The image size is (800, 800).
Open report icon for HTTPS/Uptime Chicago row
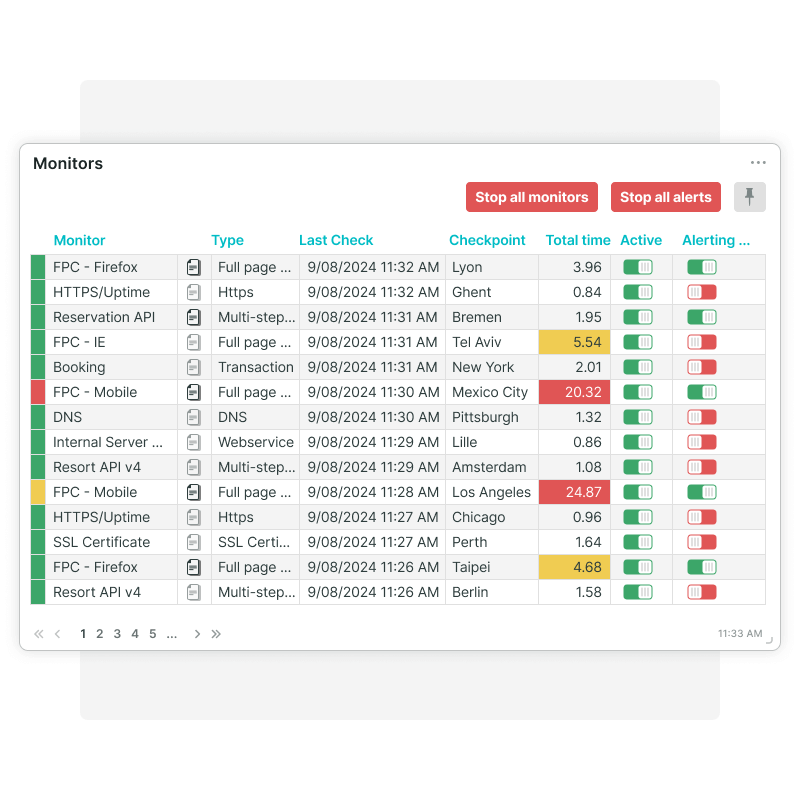click(x=194, y=517)
